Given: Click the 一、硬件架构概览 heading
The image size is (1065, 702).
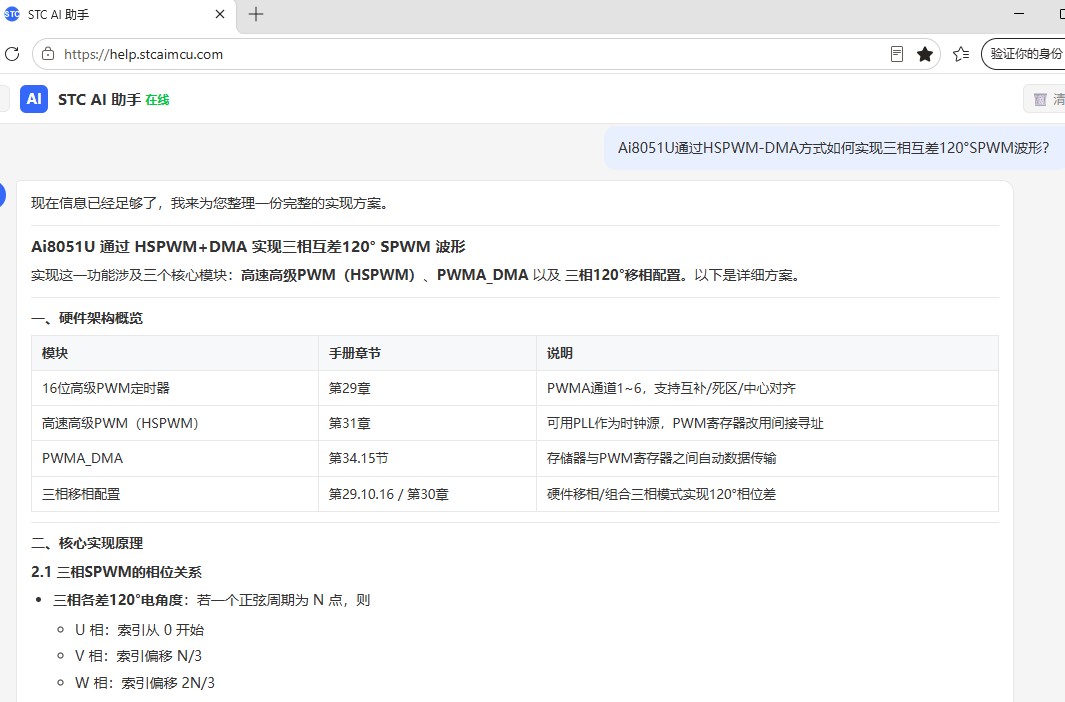Looking at the screenshot, I should click(x=87, y=318).
